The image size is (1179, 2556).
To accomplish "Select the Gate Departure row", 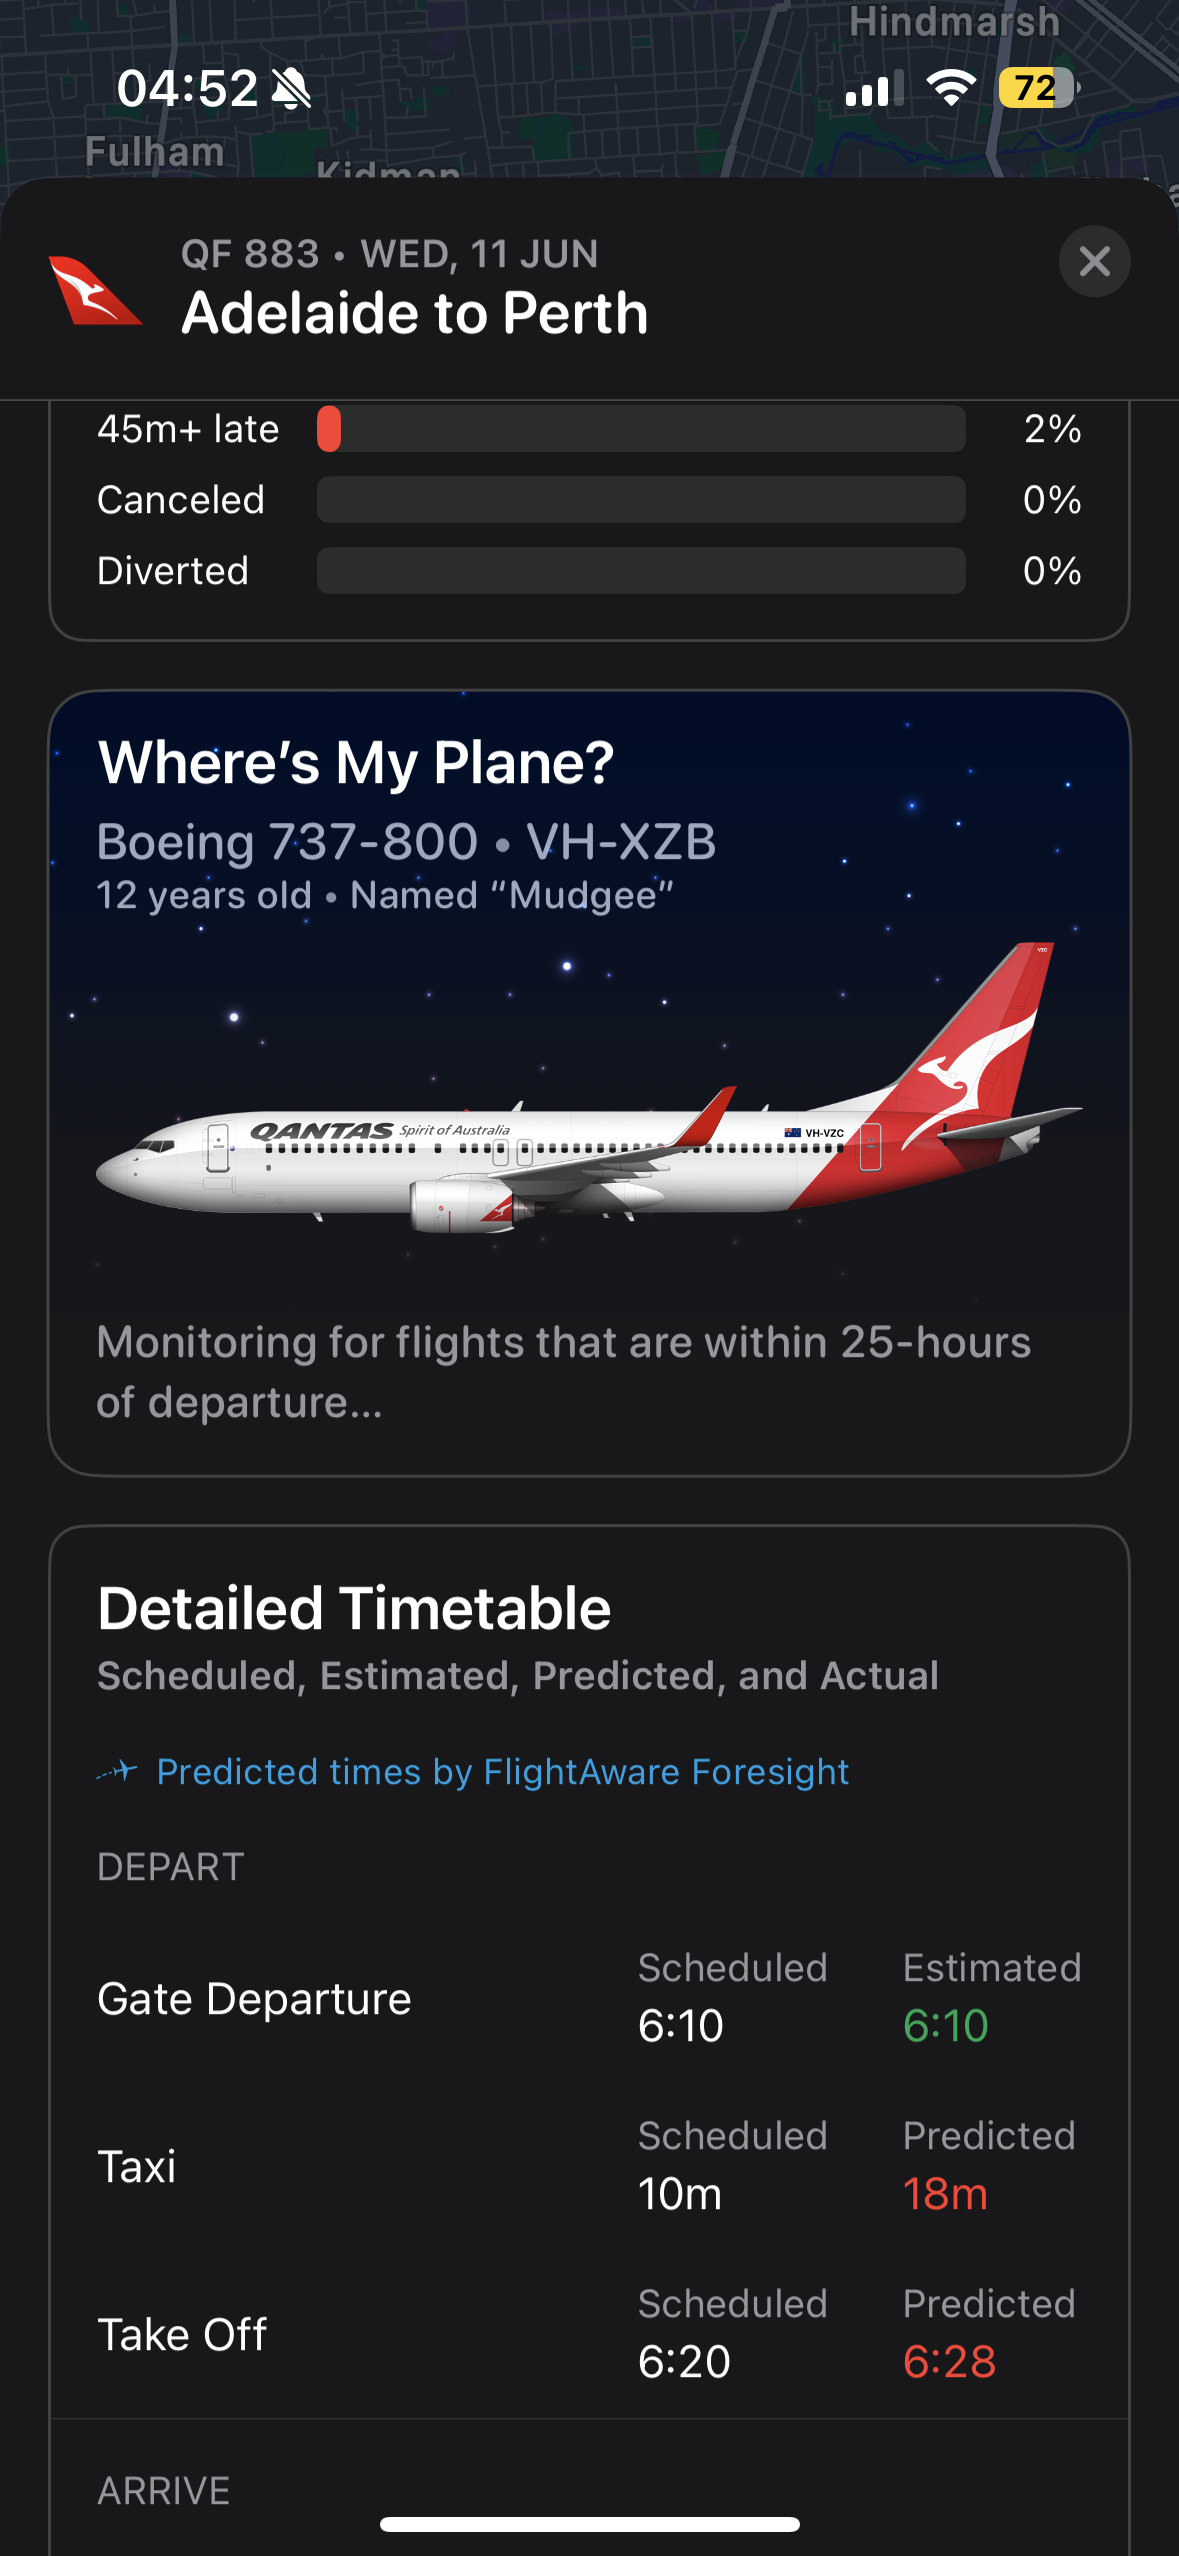I will click(x=254, y=1998).
